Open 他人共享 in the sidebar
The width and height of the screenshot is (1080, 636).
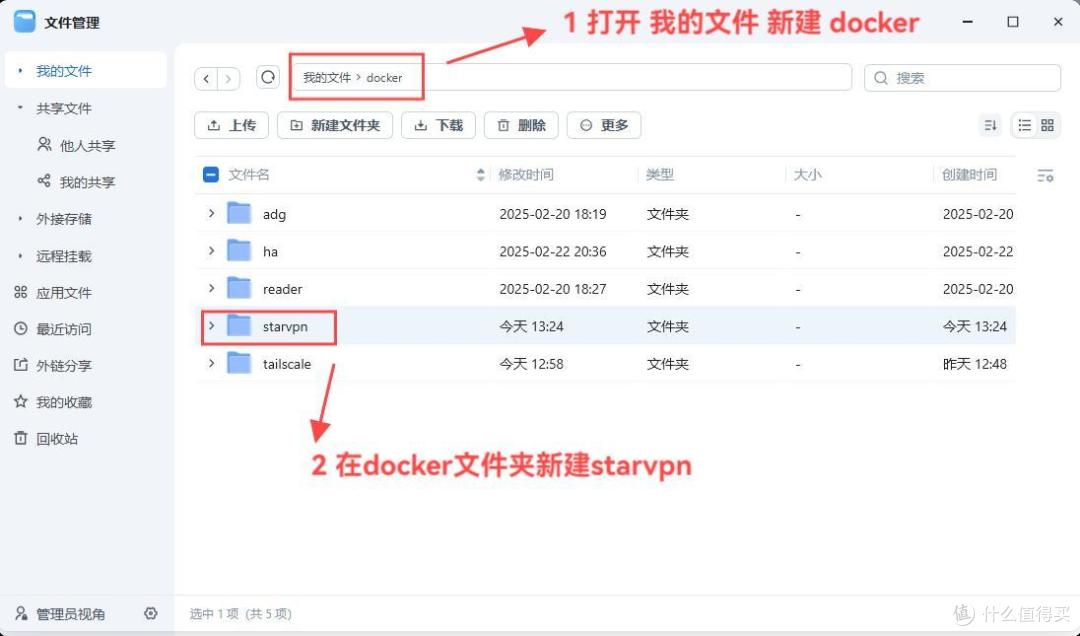click(76, 145)
